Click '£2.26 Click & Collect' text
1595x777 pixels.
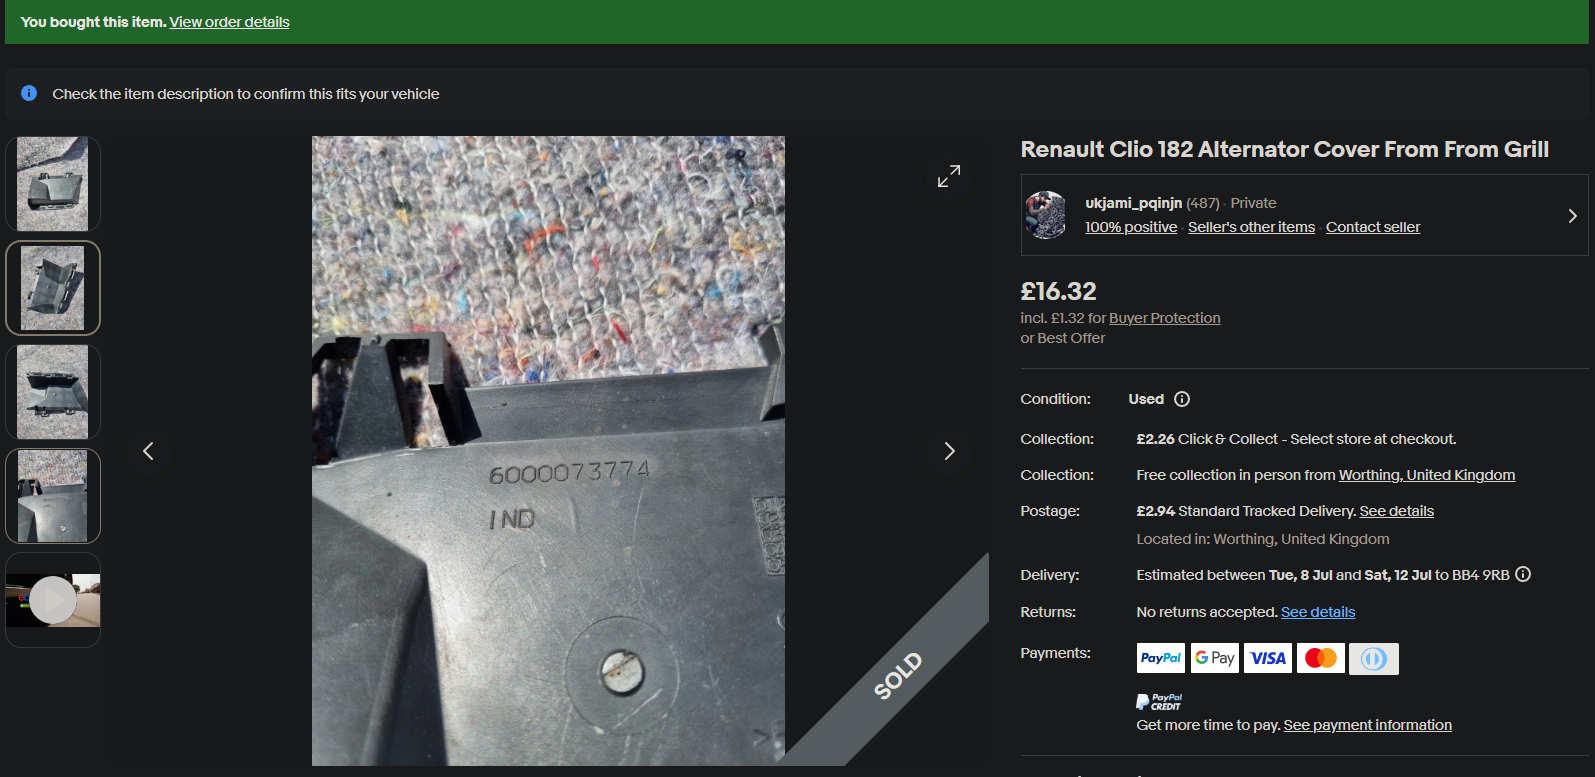point(1208,439)
